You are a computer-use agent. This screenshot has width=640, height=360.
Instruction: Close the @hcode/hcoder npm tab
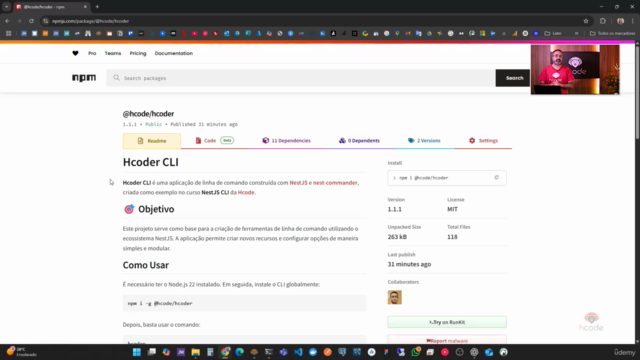pos(85,7)
